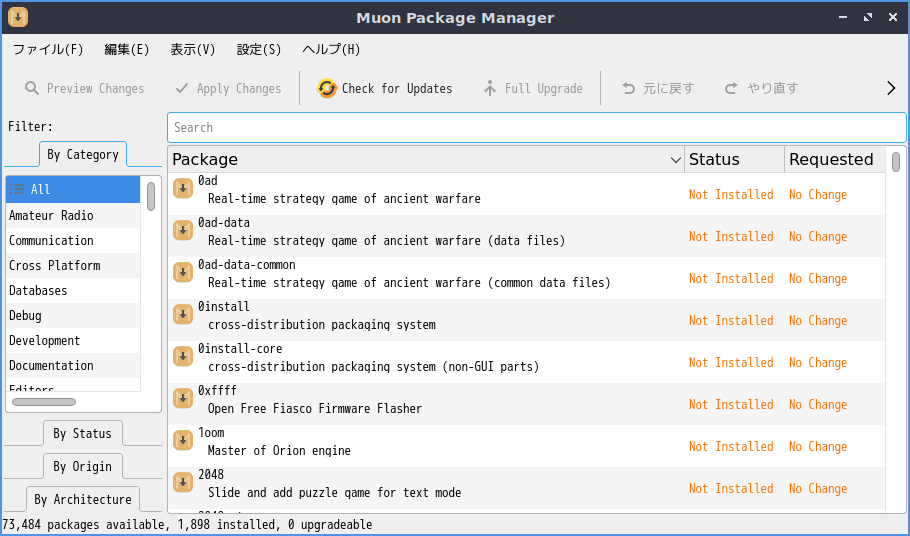Select the Development category
The width and height of the screenshot is (910, 536).
73,340
